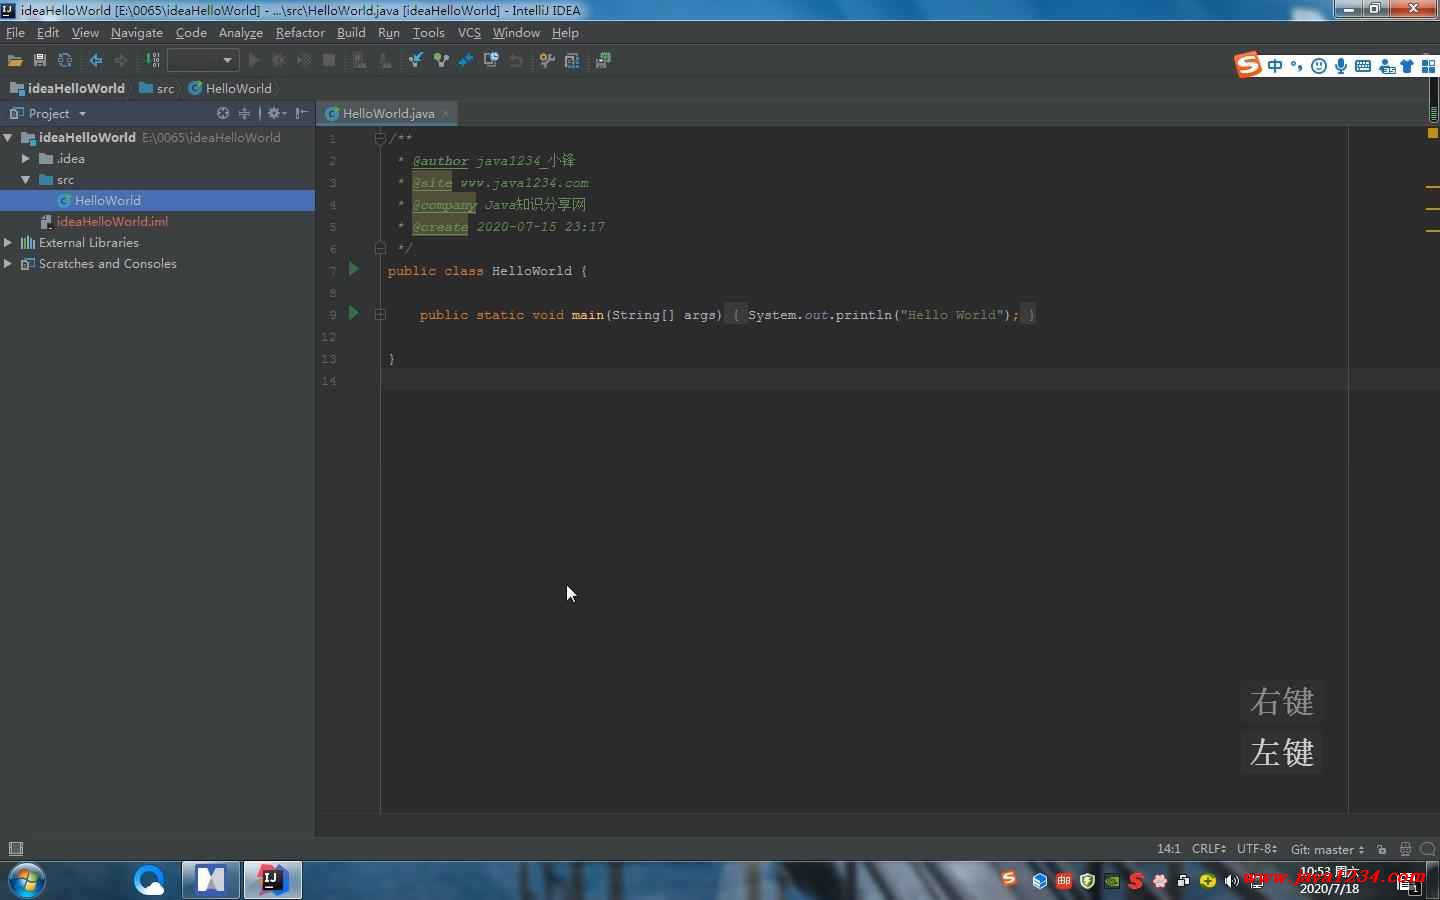Click the VCS Update Project icon

415,61
